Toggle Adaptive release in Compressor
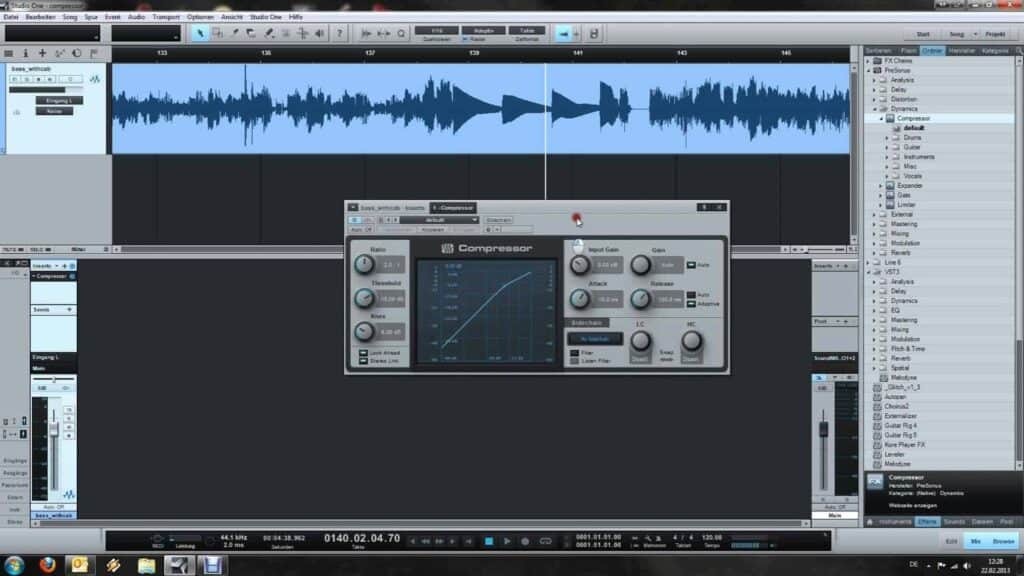Viewport: 1024px width, 576px height. [691, 304]
